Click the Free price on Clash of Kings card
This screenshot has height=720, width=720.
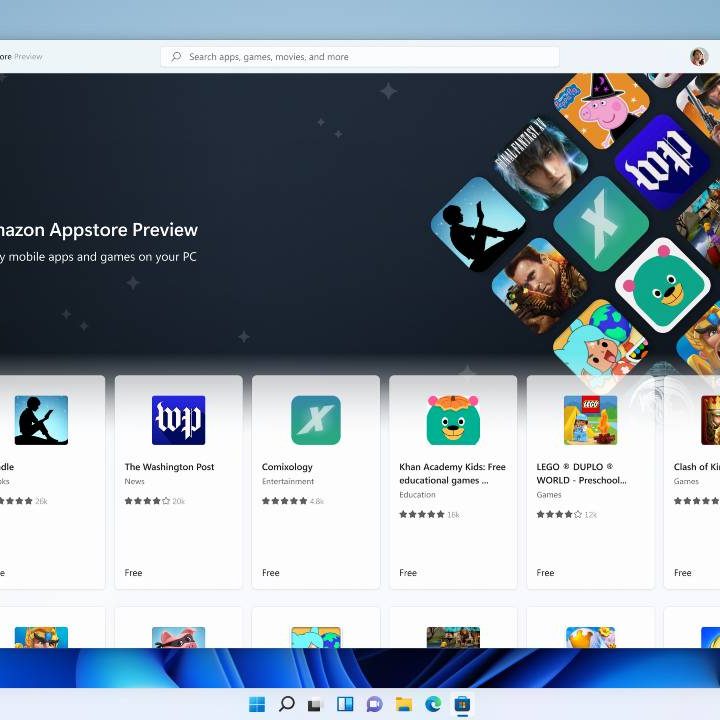pos(682,573)
